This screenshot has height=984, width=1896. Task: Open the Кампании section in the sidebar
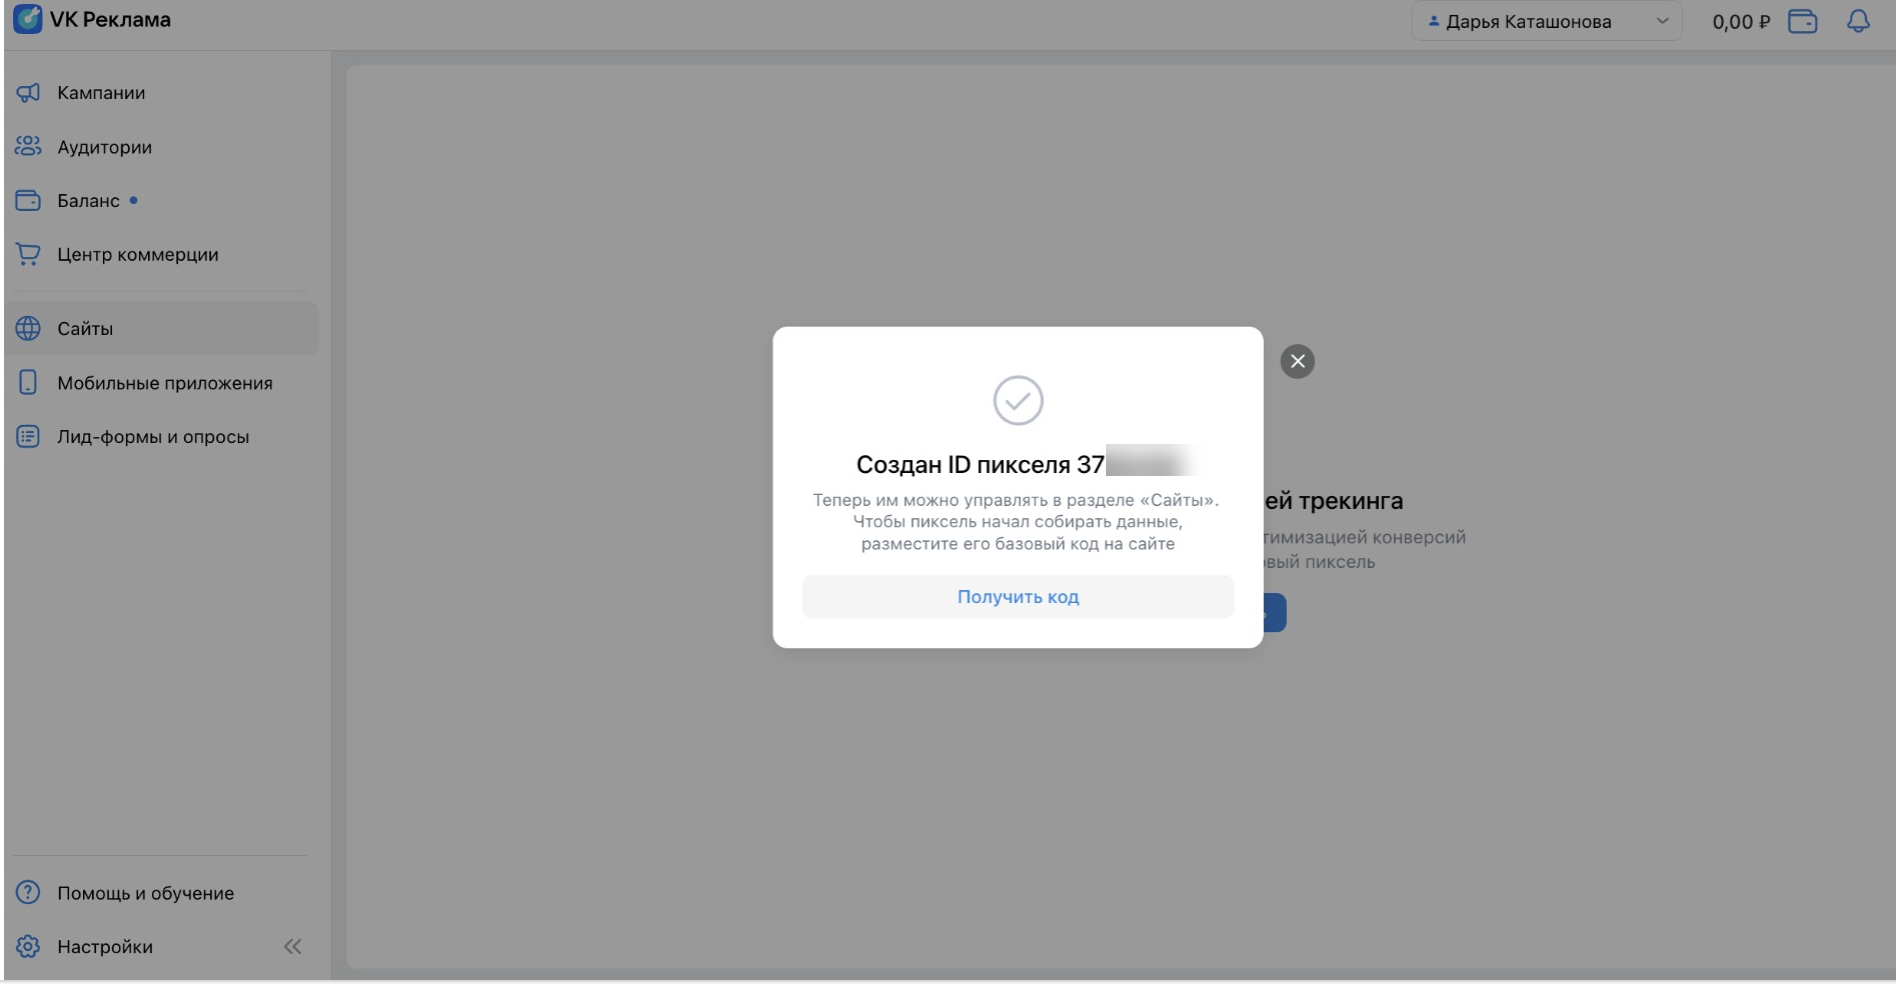[100, 93]
